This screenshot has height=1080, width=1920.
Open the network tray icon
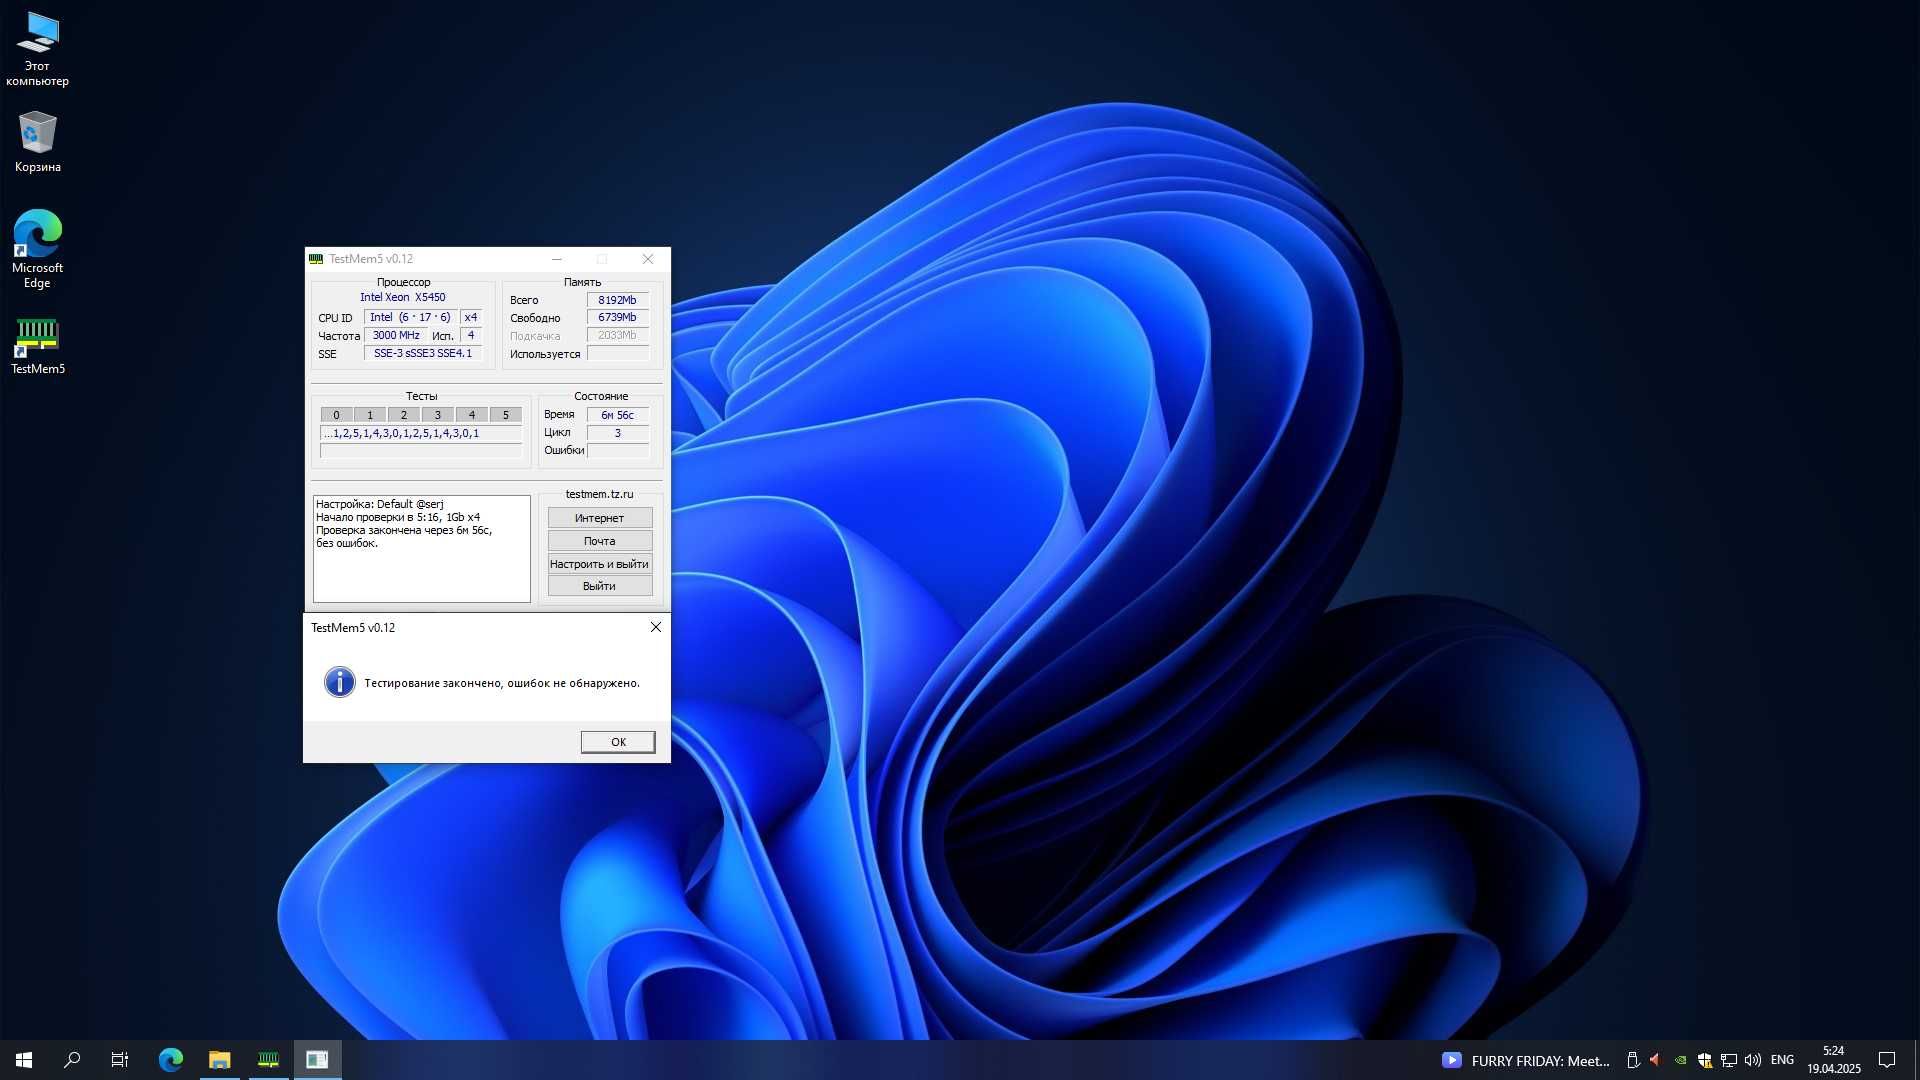(1728, 1060)
